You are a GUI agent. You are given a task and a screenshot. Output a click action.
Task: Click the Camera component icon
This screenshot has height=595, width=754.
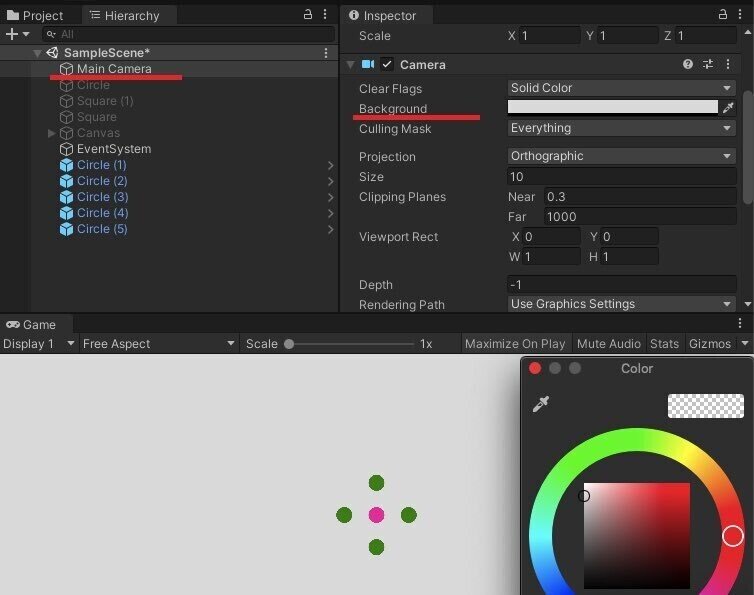pyautogui.click(x=368, y=64)
